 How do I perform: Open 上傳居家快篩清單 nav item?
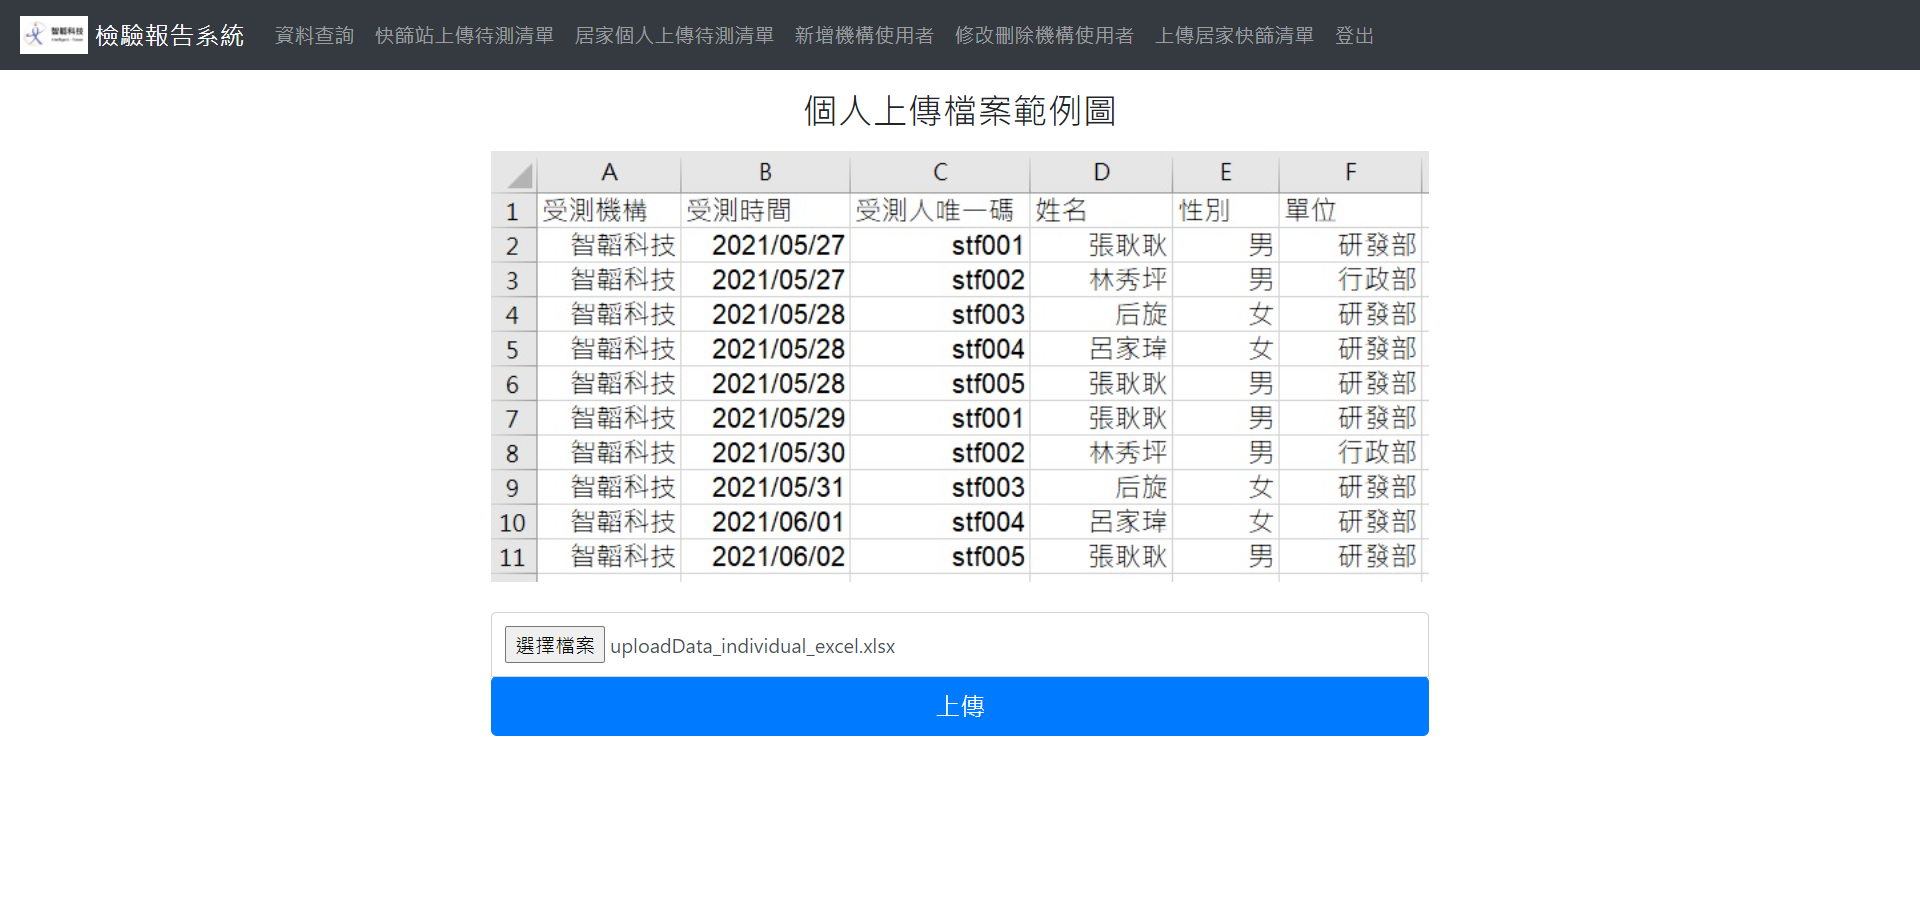coord(1235,36)
